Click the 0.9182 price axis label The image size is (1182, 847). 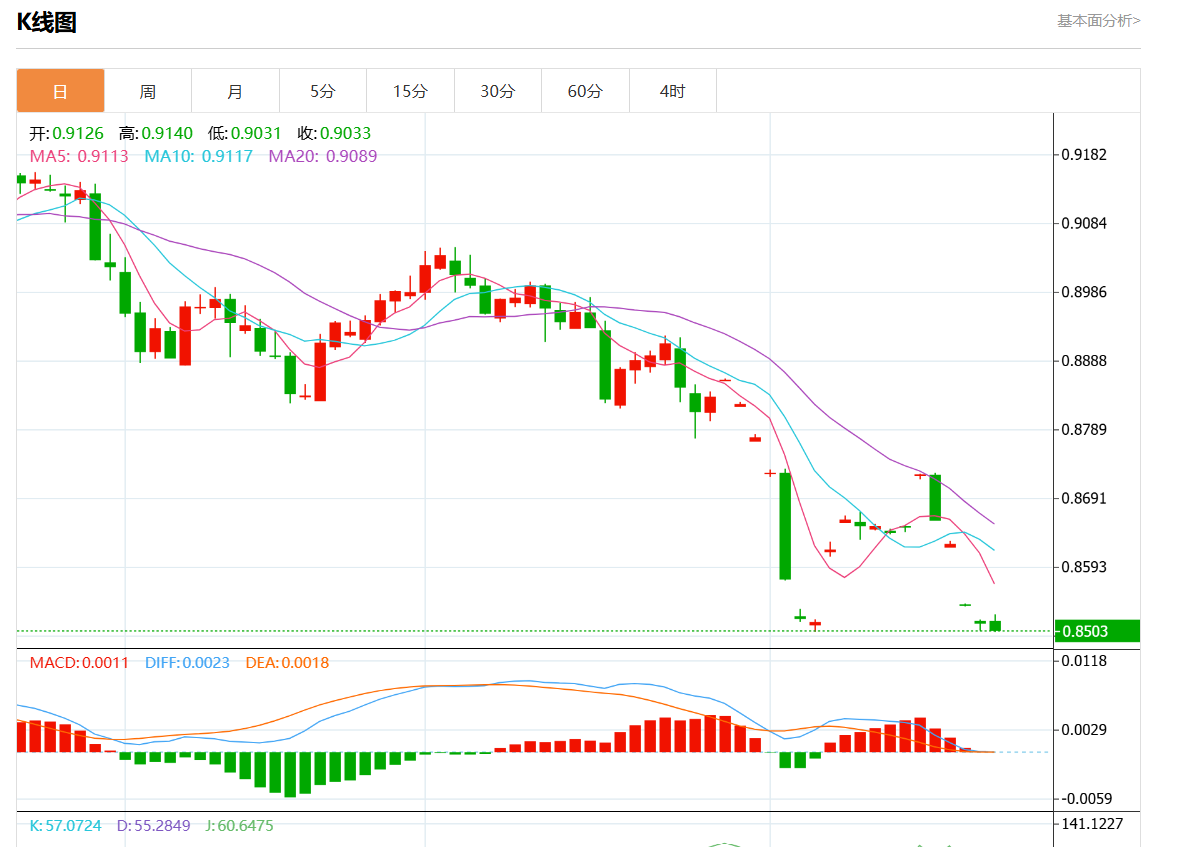pyautogui.click(x=1085, y=155)
